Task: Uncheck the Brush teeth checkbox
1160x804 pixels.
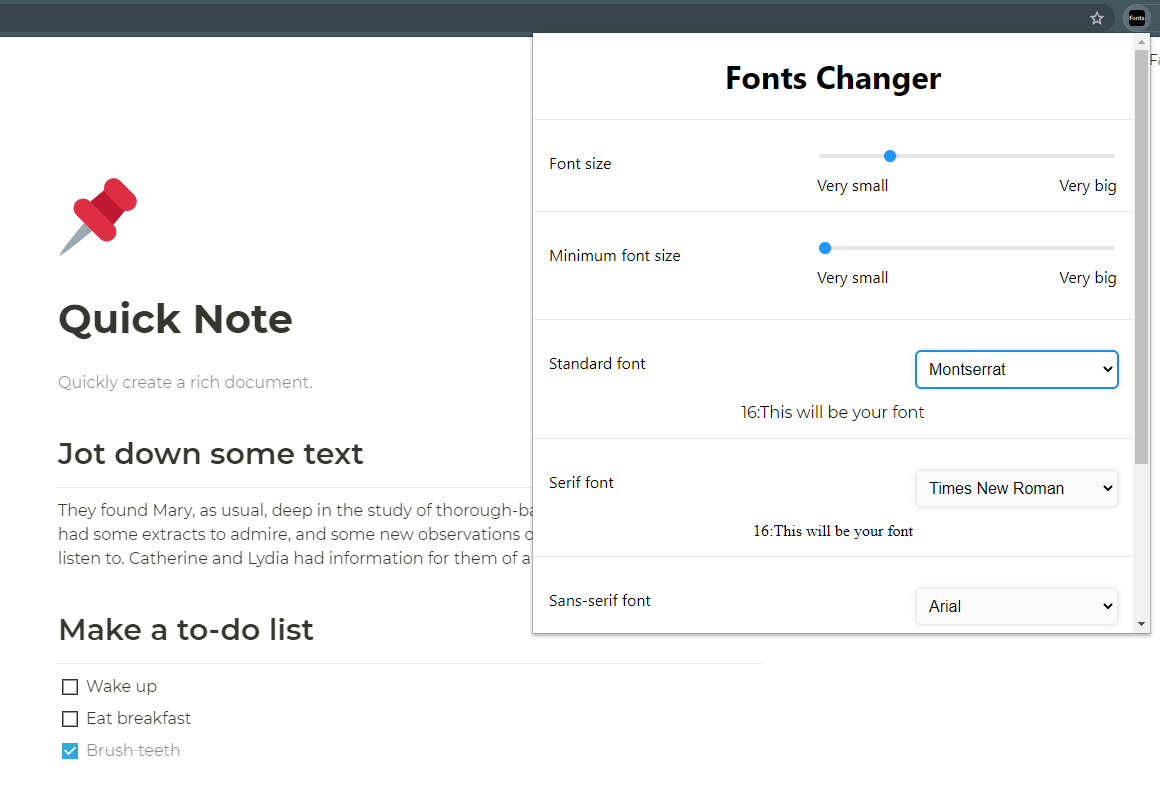Action: click(x=70, y=751)
